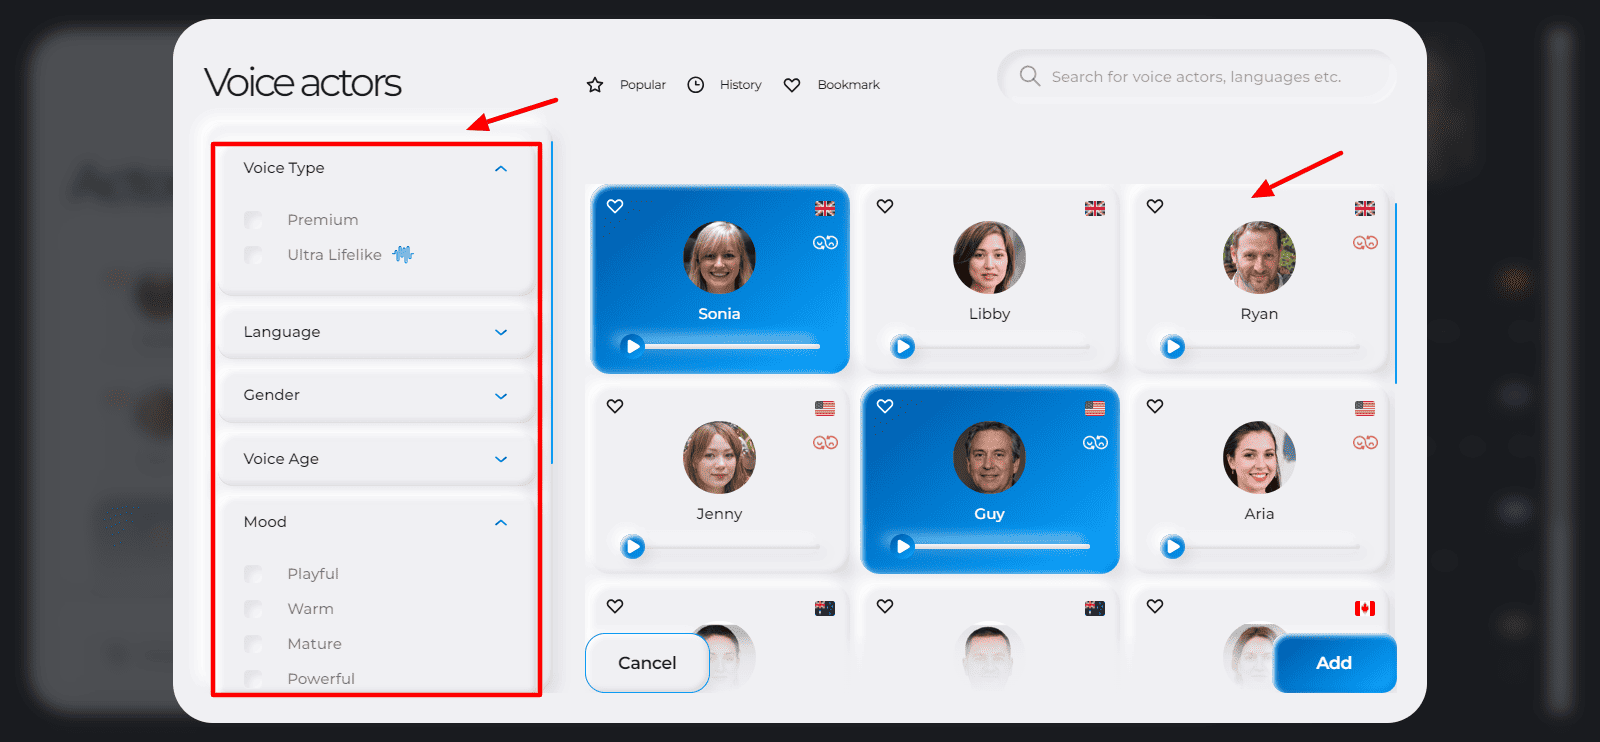Play Ryan's voice preview
The image size is (1600, 742).
click(1173, 347)
